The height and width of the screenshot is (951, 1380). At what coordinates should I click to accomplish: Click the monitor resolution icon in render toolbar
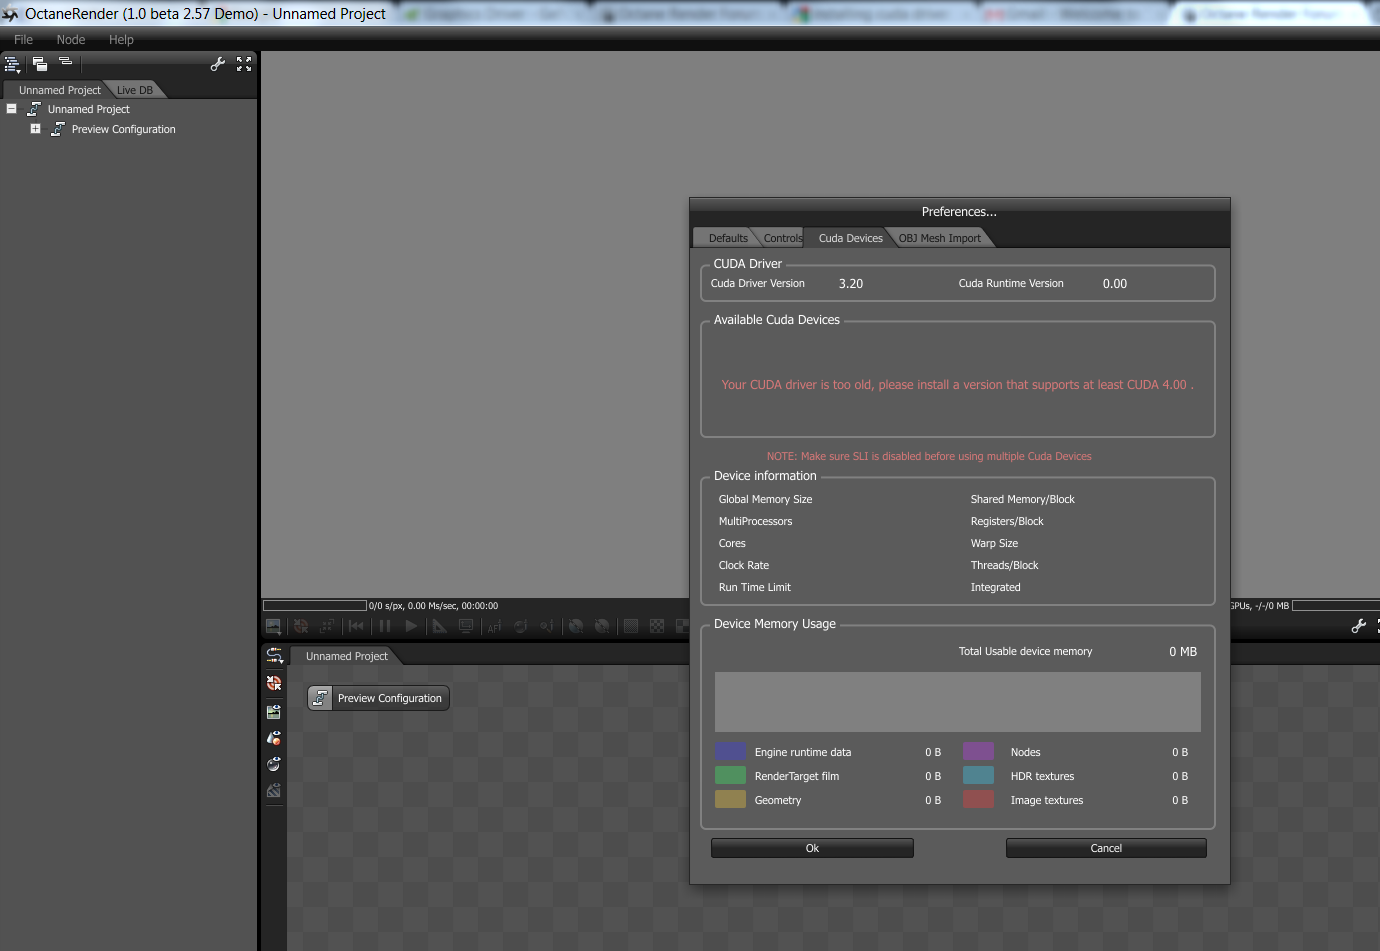[466, 626]
